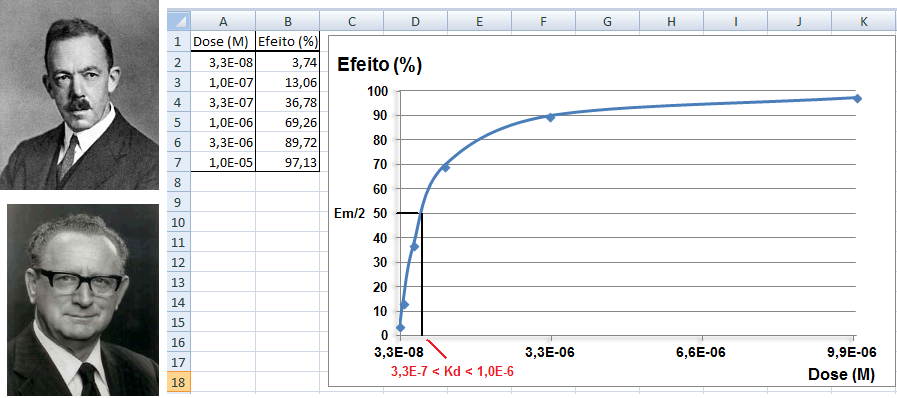Click the Dose (M) axis title
Image resolution: width=897 pixels, height=398 pixels.
tap(842, 375)
